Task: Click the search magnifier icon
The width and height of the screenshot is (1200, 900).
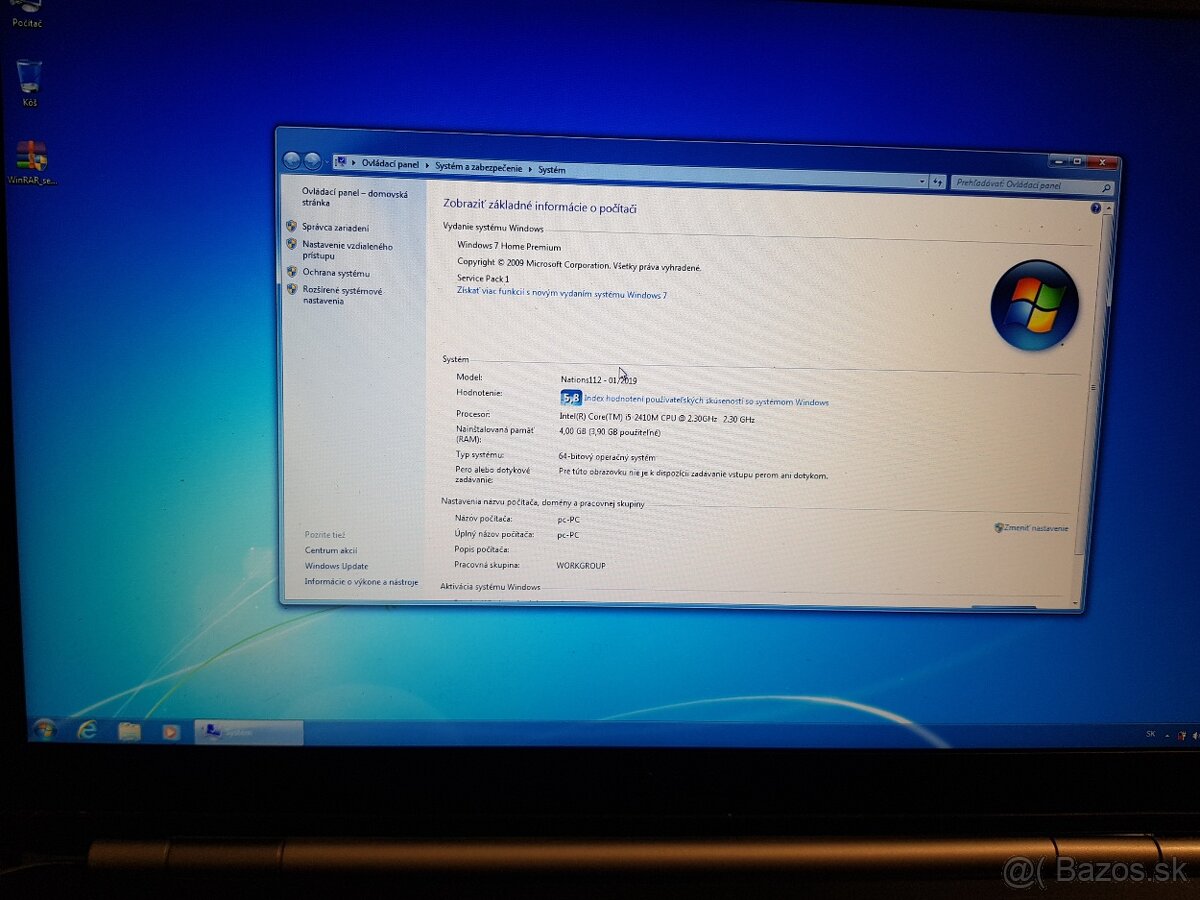Action: 1105,186
